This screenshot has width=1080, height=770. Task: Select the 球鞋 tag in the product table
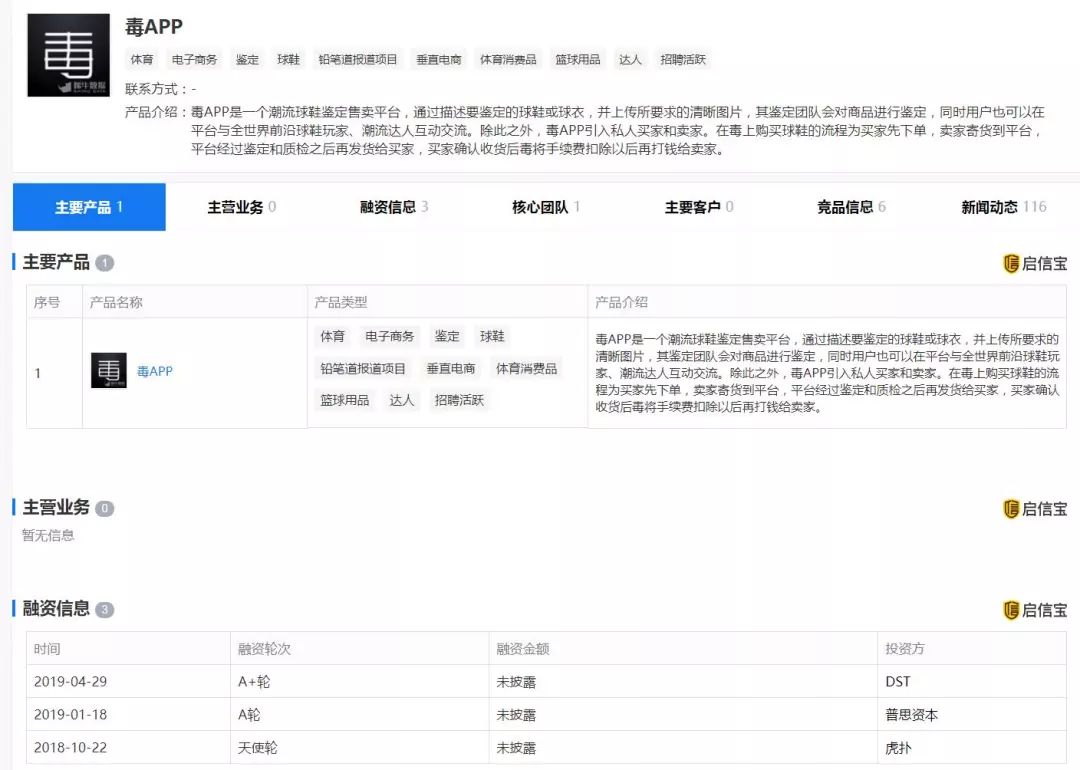[492, 337]
